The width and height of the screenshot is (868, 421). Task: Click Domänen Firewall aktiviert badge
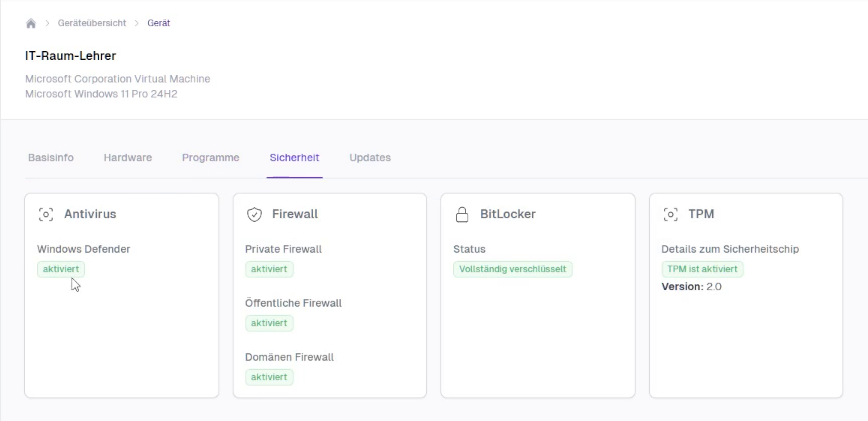point(269,377)
